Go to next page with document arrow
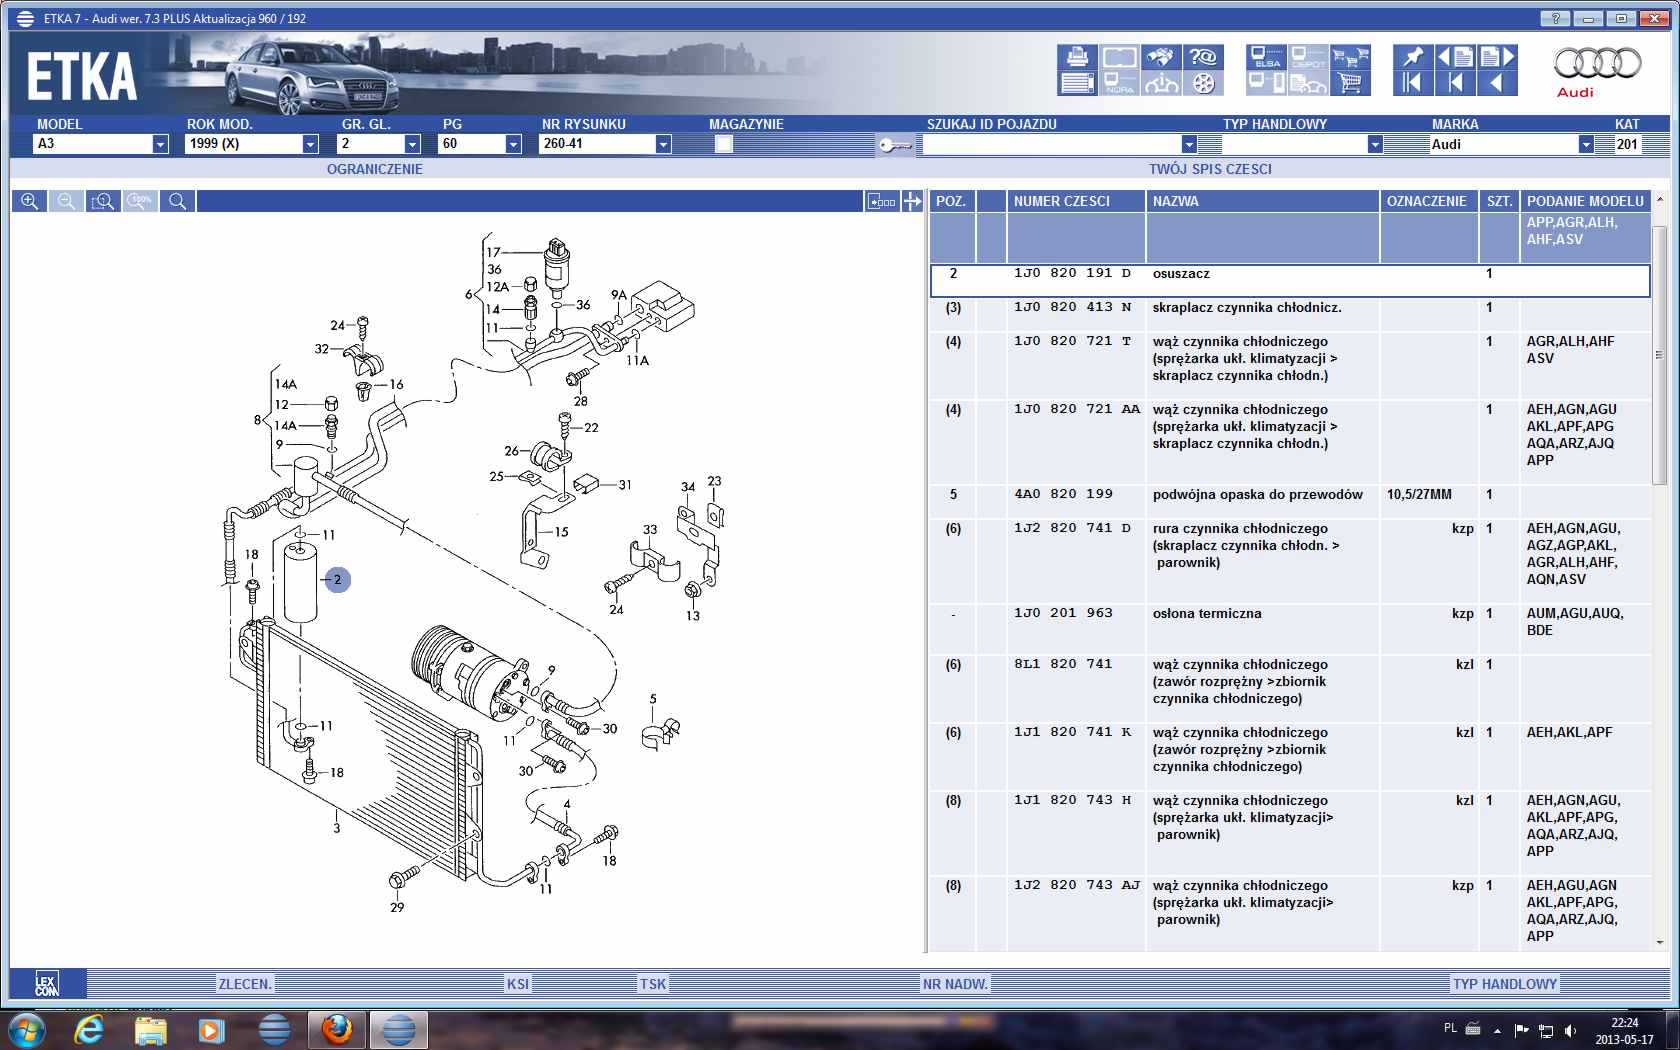 [x=1497, y=57]
